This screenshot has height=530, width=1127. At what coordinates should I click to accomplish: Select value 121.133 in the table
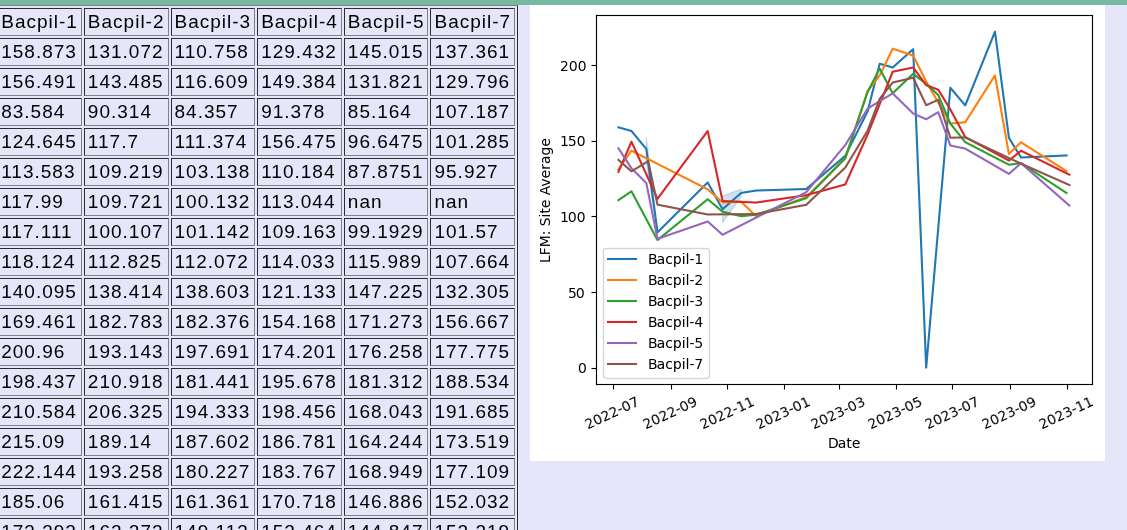tap(300, 292)
